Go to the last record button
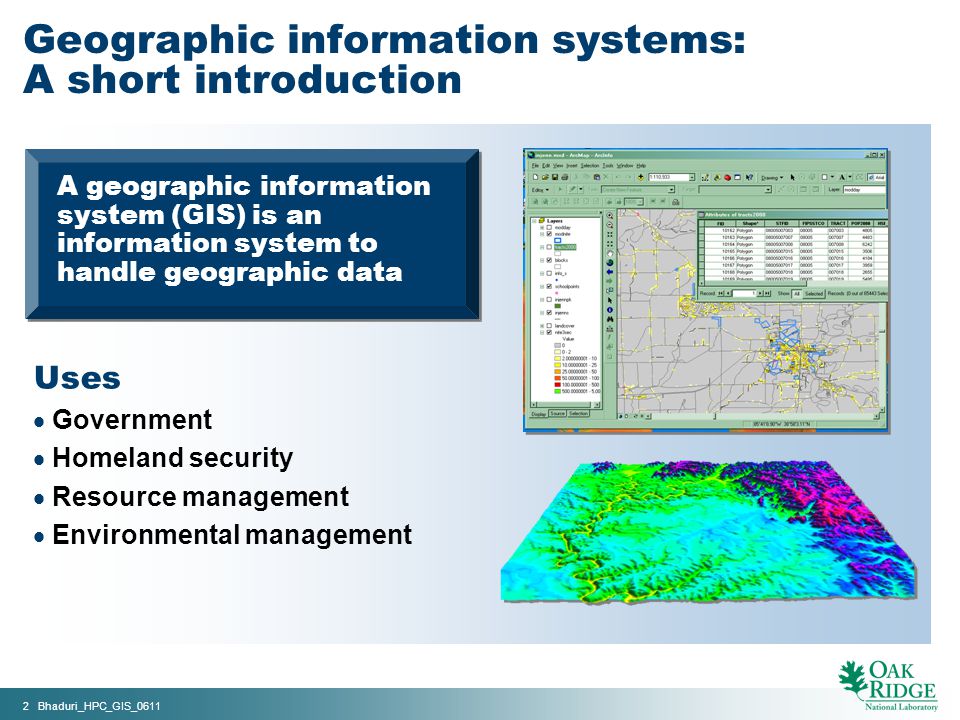This screenshot has width=960, height=720. 767,293
